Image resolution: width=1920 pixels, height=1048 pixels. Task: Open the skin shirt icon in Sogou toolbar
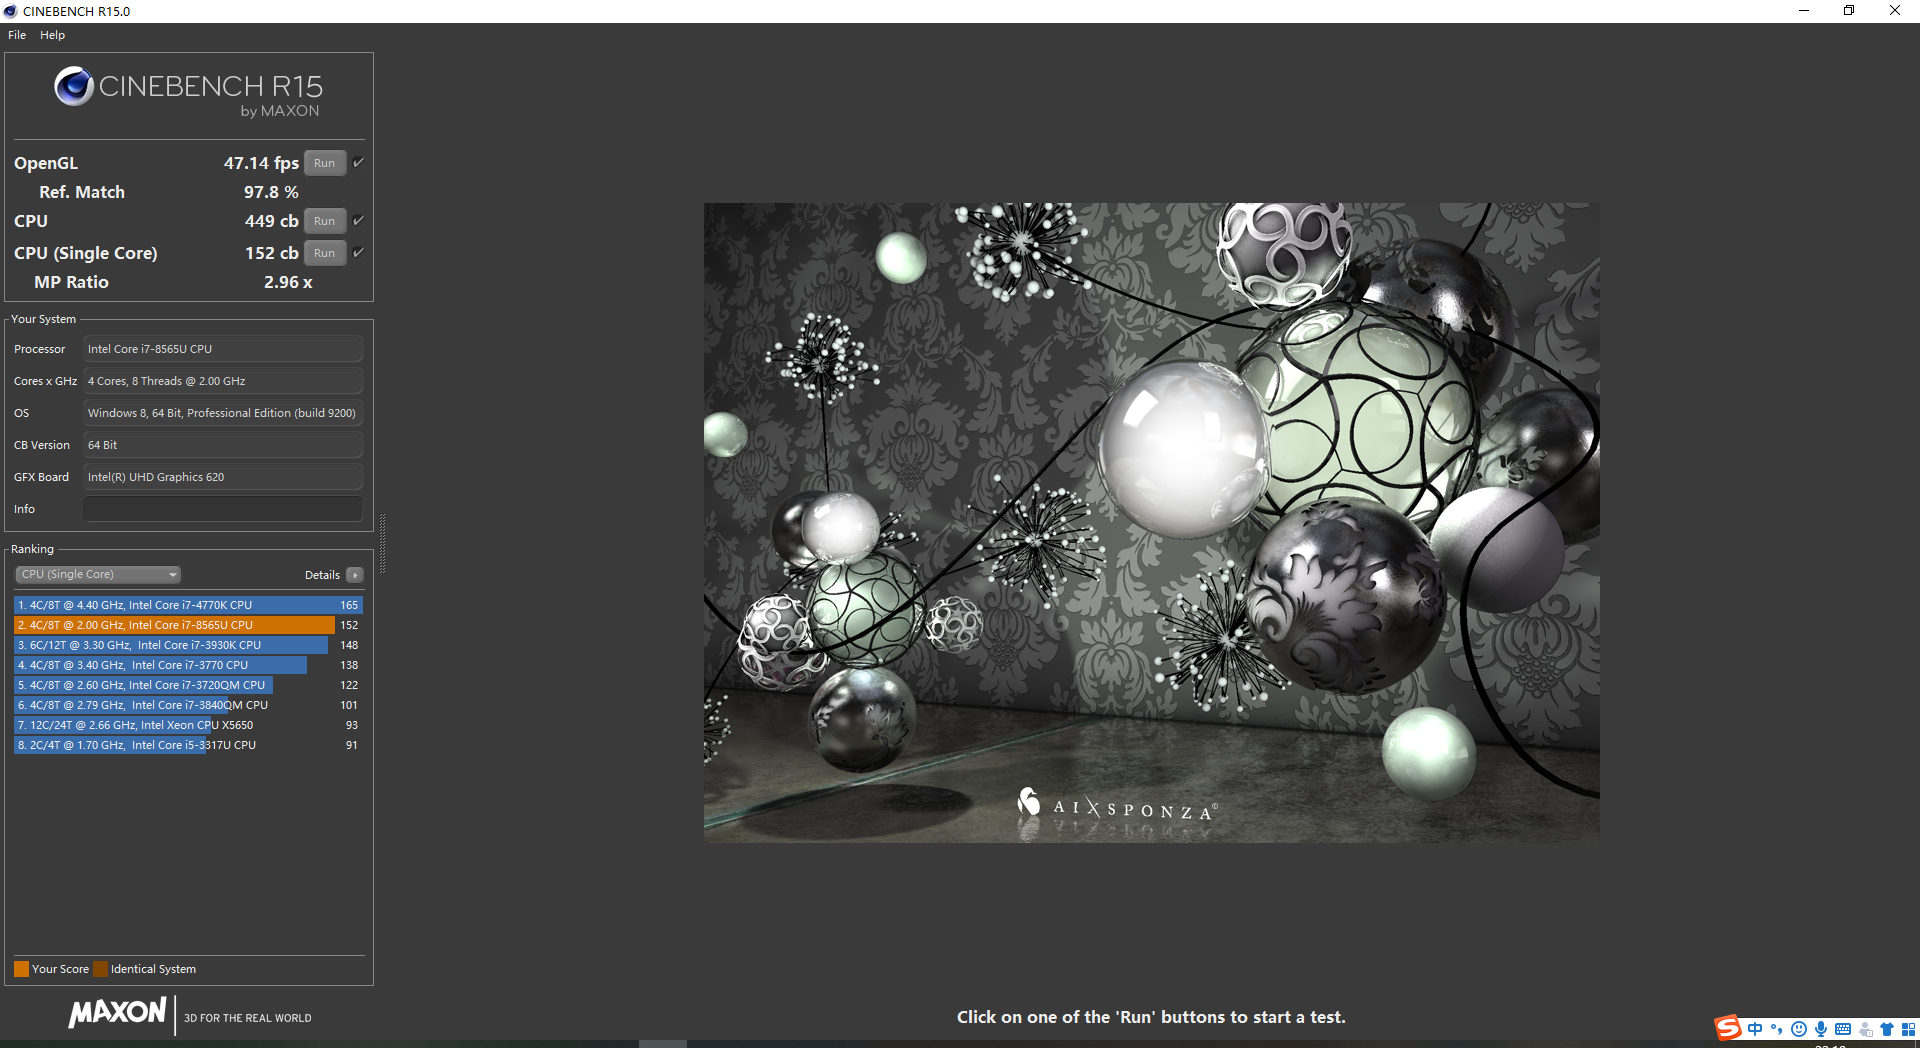(x=1887, y=1029)
